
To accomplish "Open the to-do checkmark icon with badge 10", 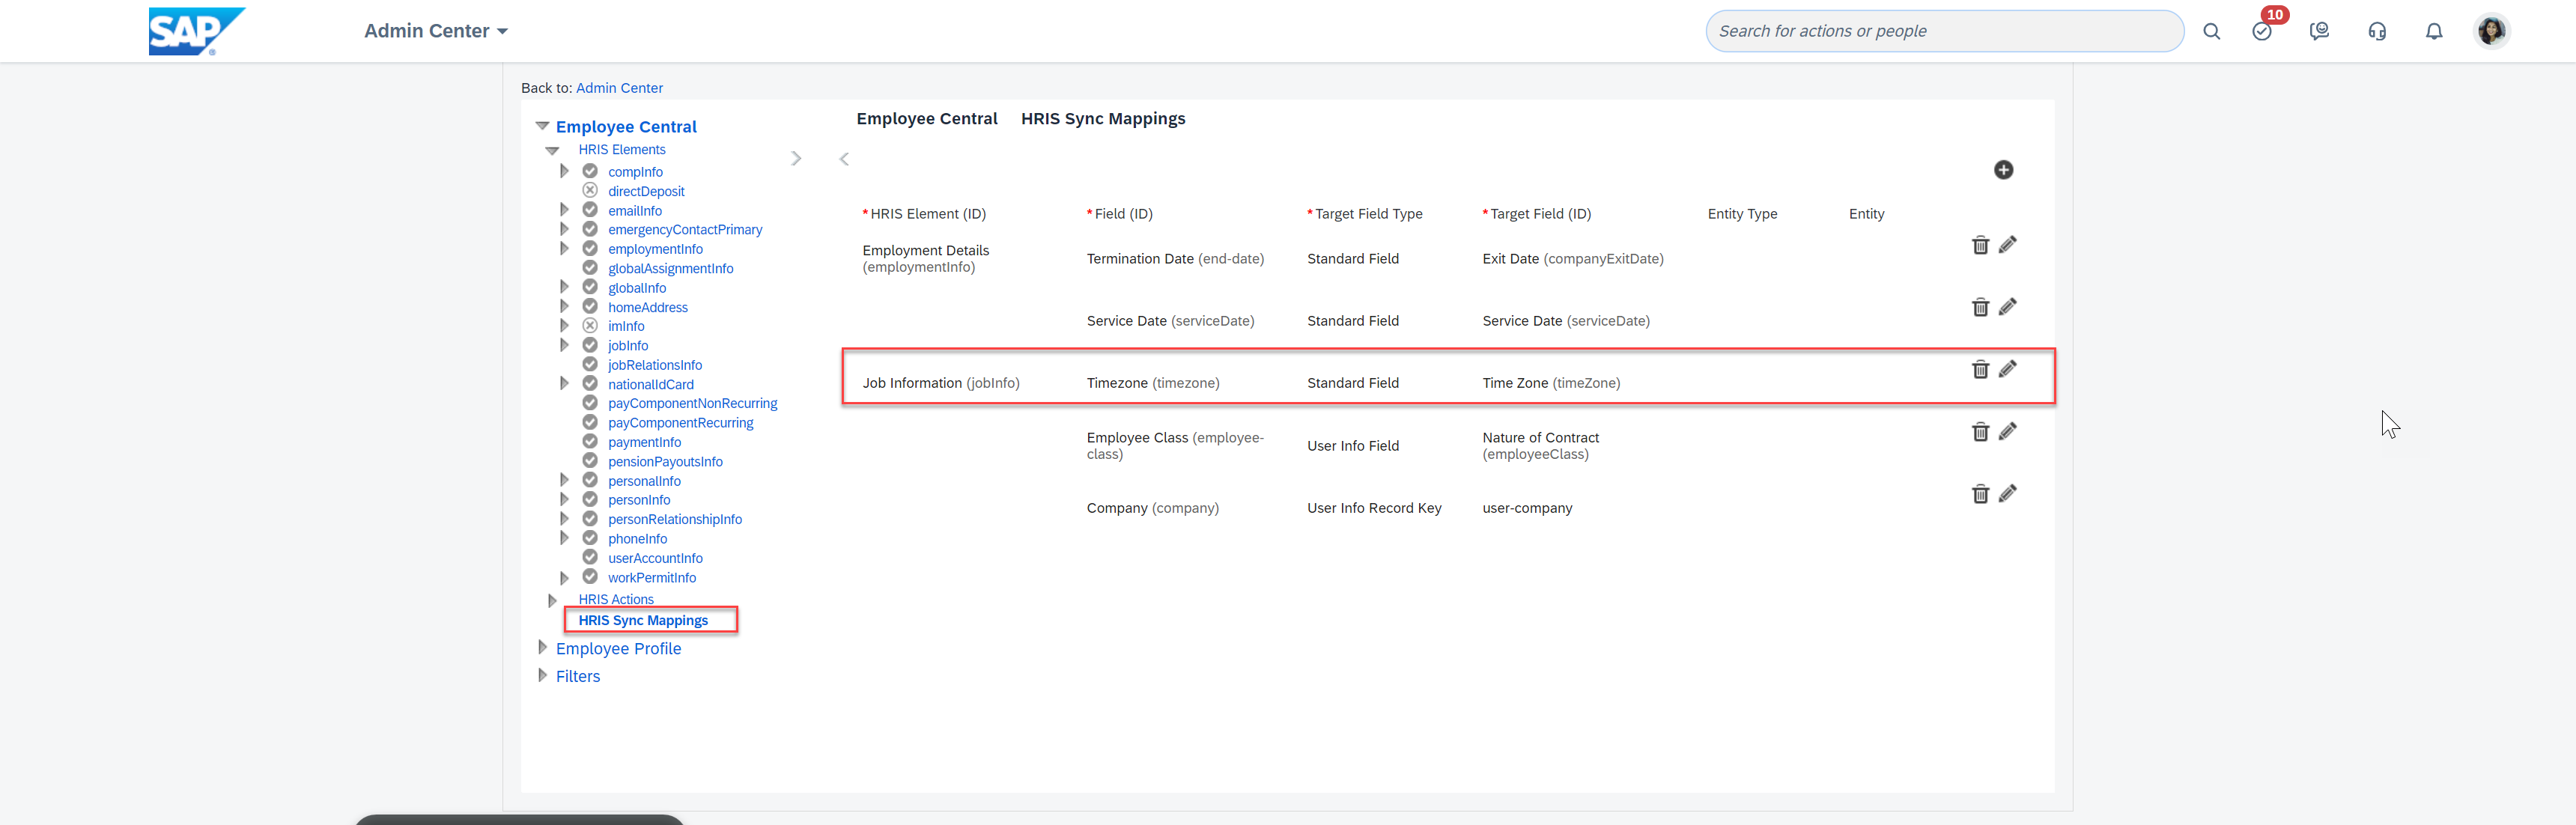I will pyautogui.click(x=2262, y=31).
